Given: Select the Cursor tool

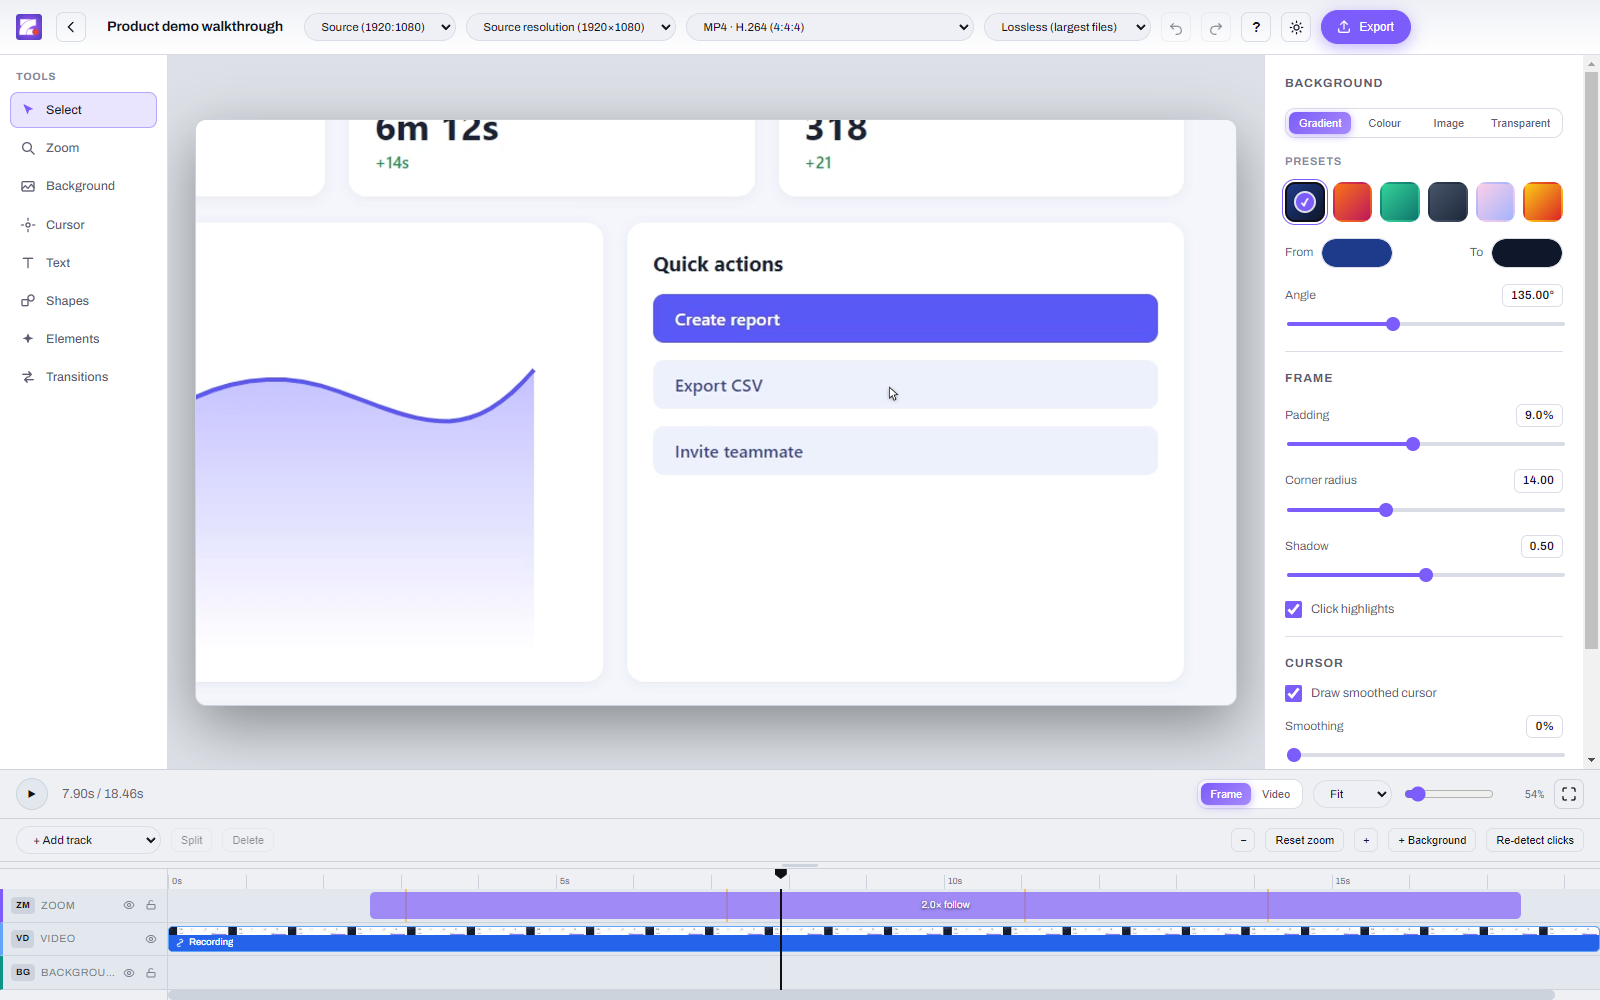Looking at the screenshot, I should [83, 225].
